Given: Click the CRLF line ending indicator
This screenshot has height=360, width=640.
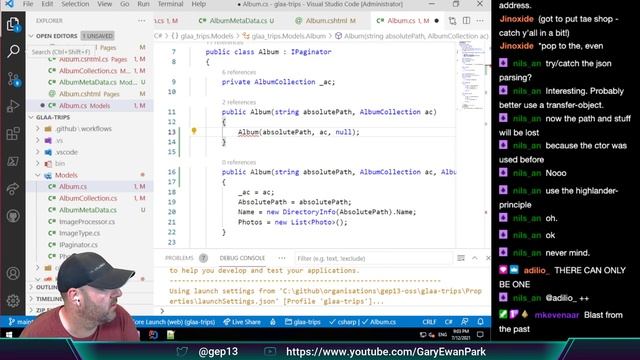Looking at the screenshot, I should click(429, 322).
